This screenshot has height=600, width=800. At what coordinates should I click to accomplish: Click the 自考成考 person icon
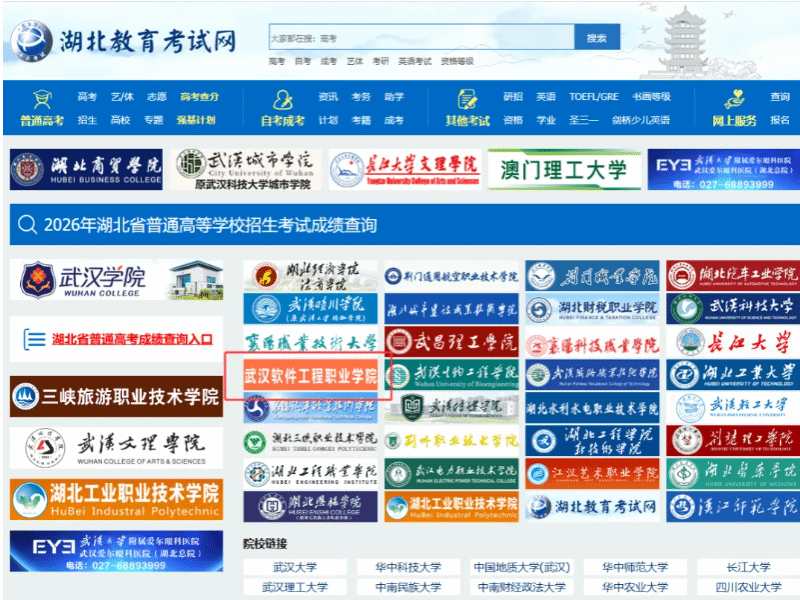tap(283, 100)
